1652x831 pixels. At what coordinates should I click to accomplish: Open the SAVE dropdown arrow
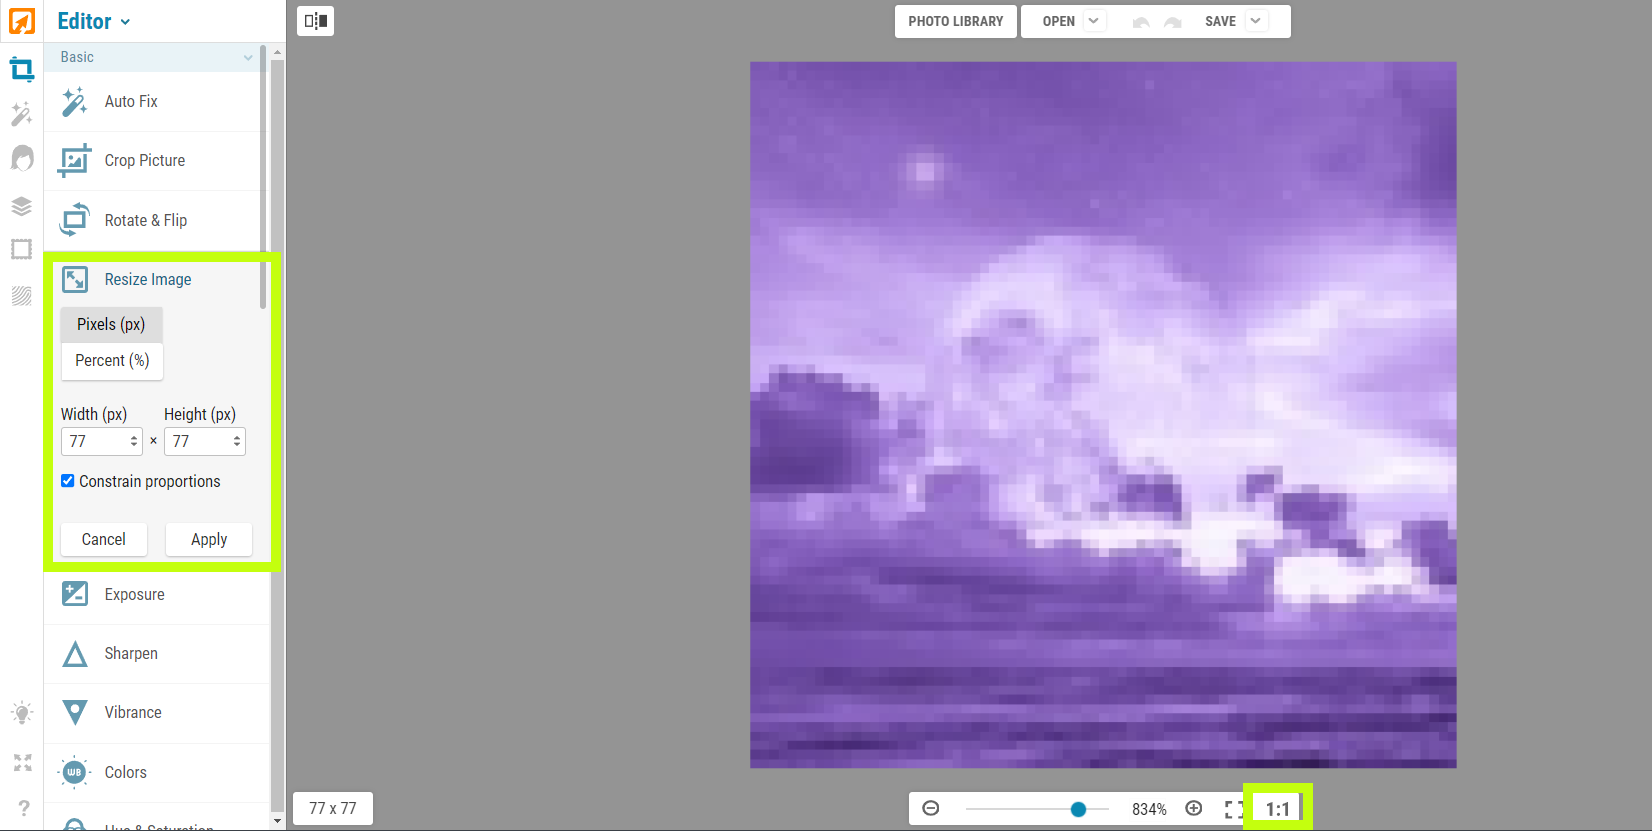(x=1256, y=21)
